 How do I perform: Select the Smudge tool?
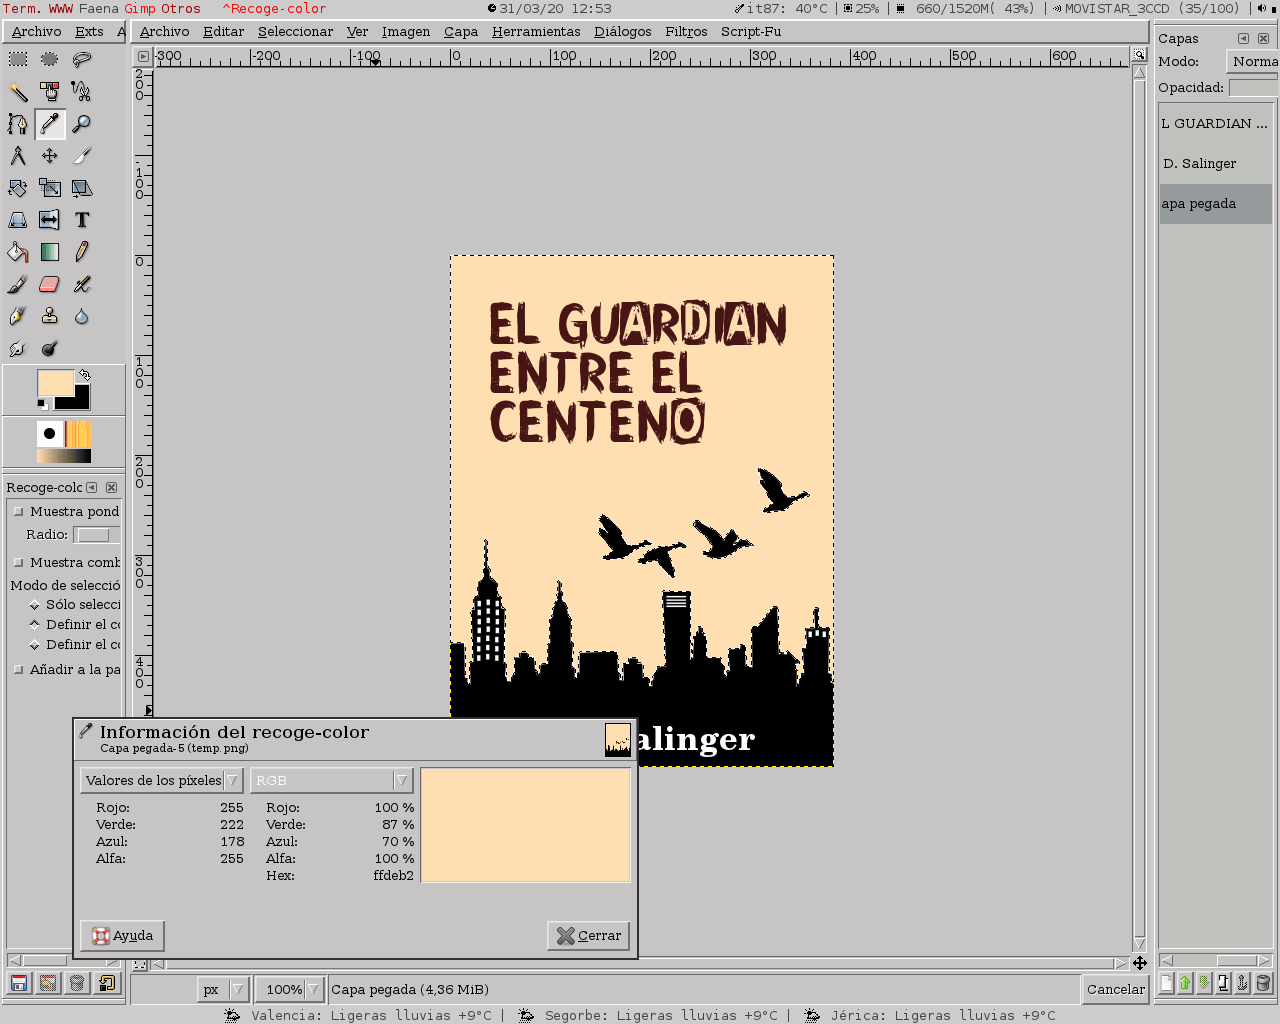tap(18, 348)
